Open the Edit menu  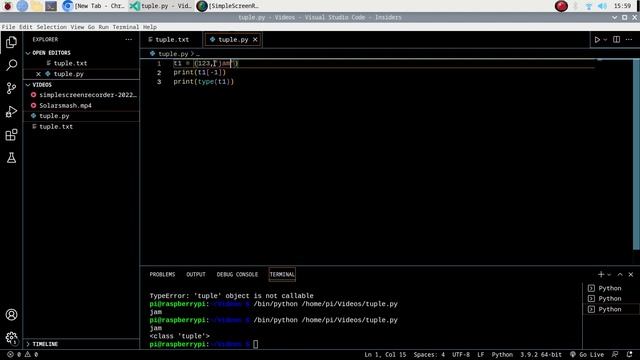25,27
